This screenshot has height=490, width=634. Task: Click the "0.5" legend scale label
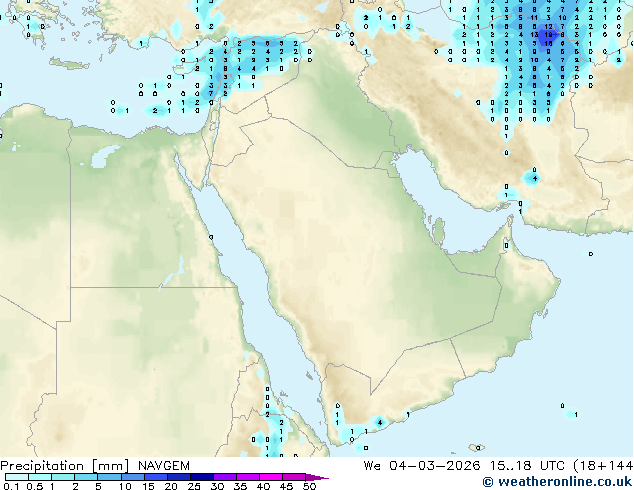click(35, 486)
